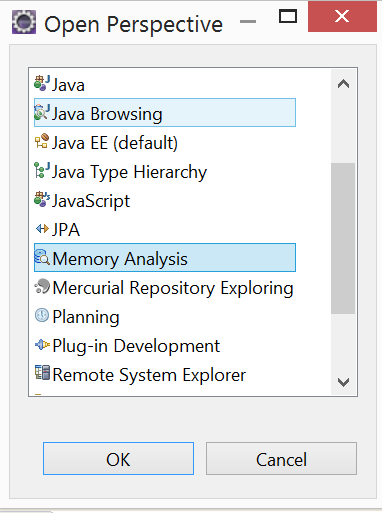The height and width of the screenshot is (513, 382).
Task: Click the Remote System Explorer icon
Action: pos(42,373)
